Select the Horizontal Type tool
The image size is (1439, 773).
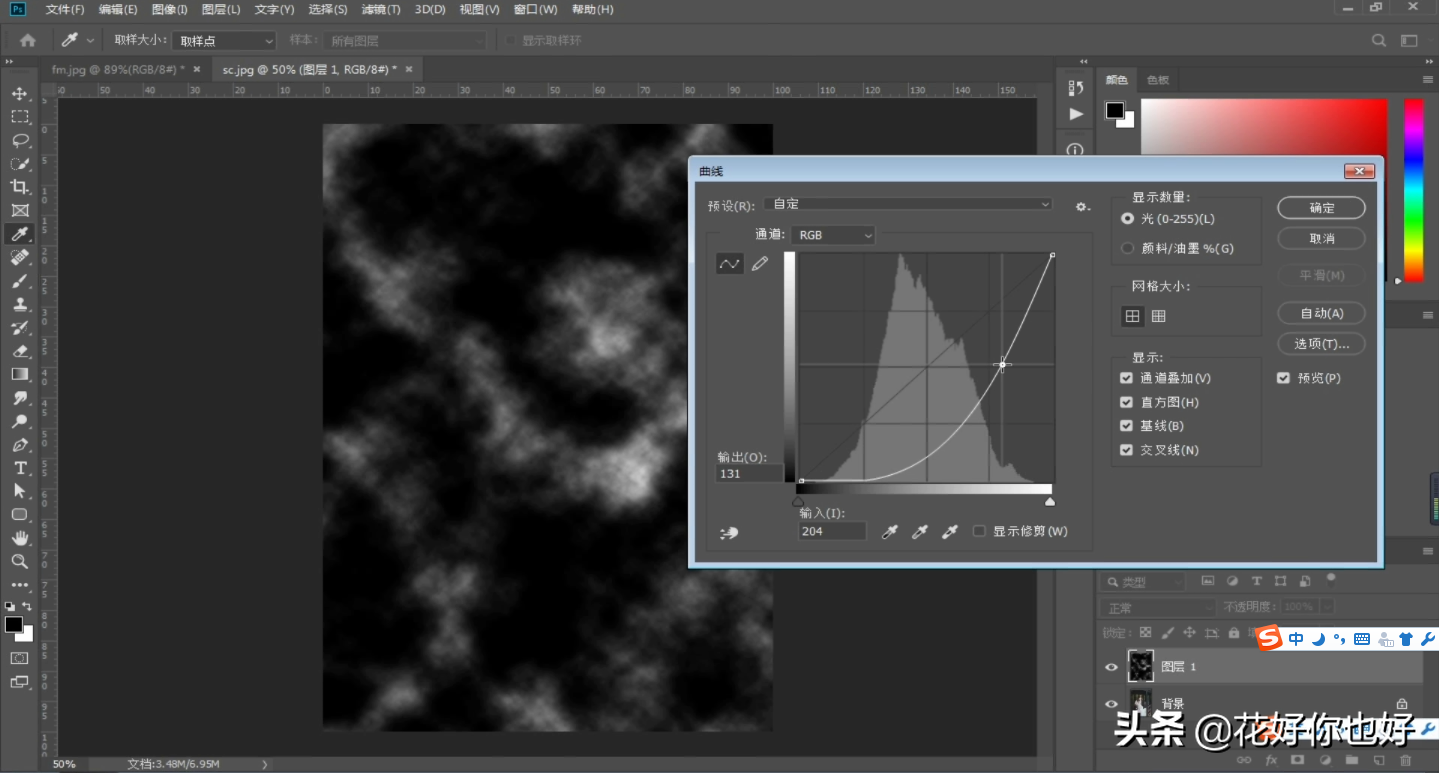19,468
